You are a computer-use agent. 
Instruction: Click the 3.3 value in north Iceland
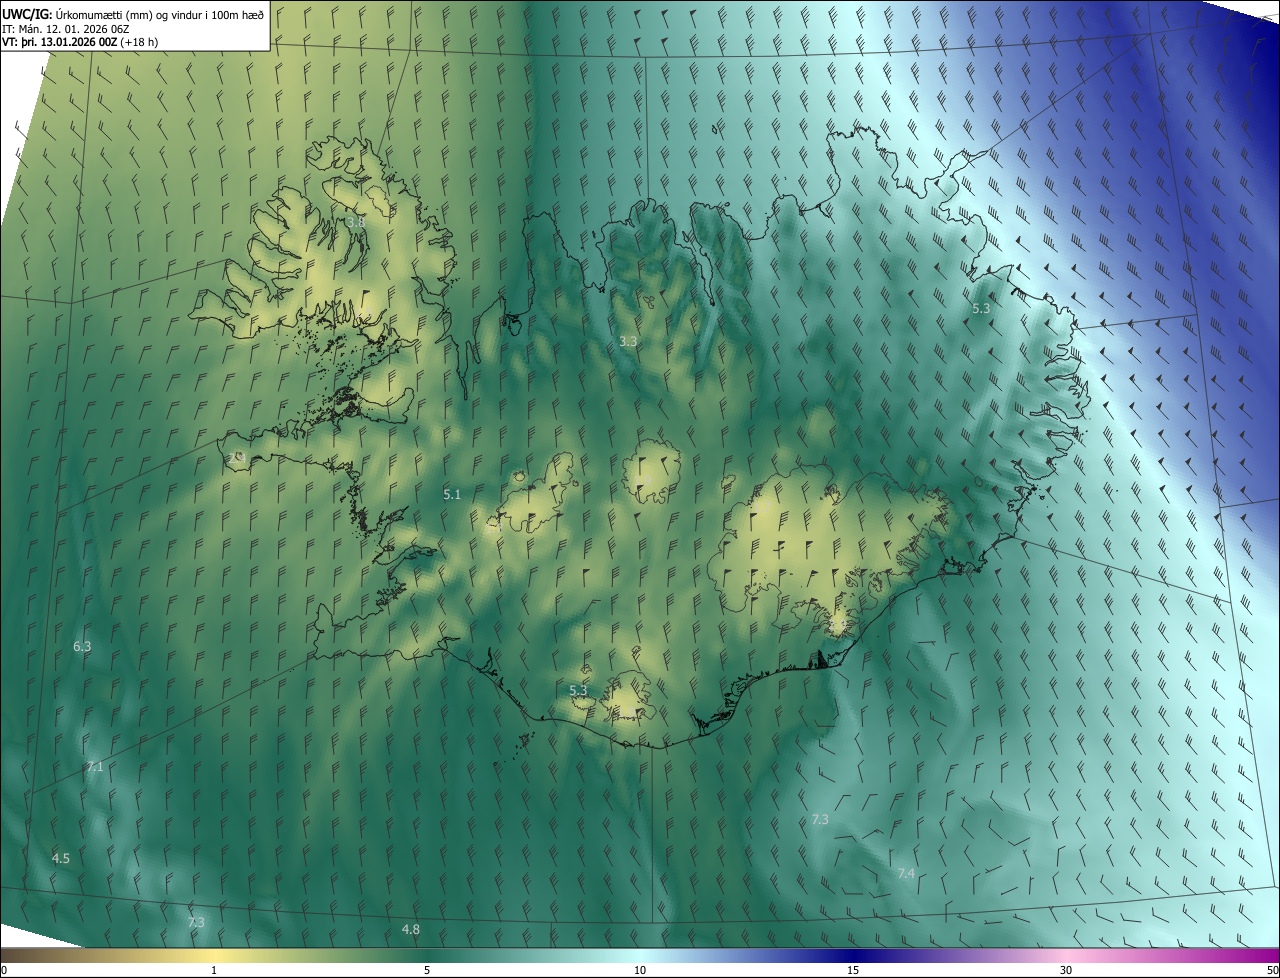tap(628, 341)
